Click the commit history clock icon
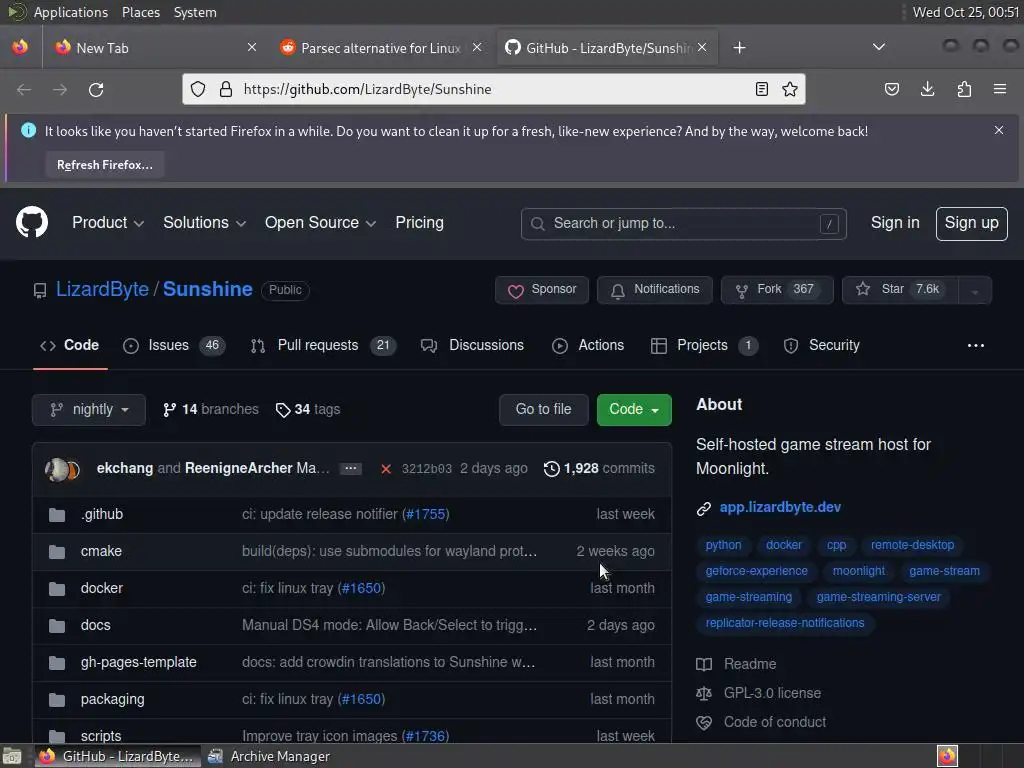Screen dimensions: 1024x768 552,468
